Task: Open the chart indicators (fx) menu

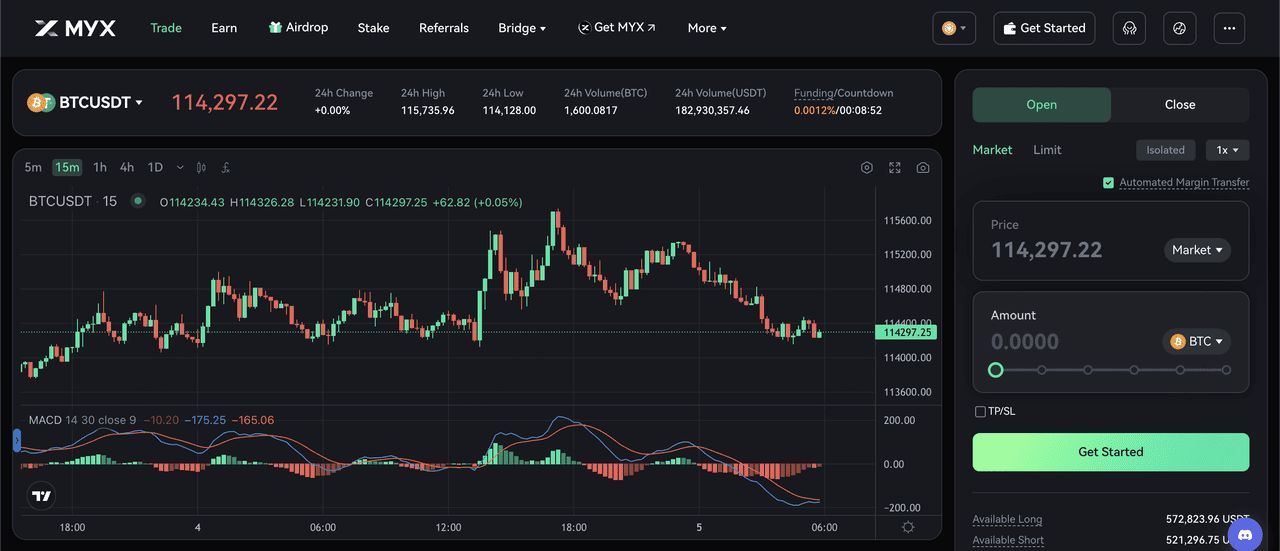Action: point(227,168)
